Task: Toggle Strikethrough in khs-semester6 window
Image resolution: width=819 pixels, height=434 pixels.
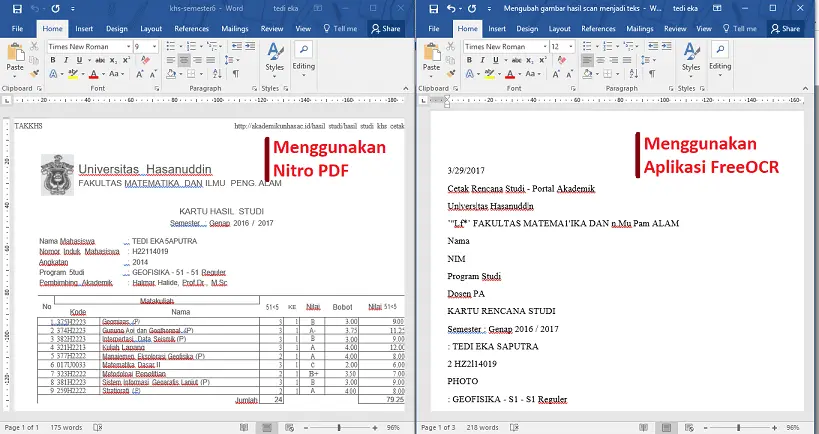Action: point(100,60)
